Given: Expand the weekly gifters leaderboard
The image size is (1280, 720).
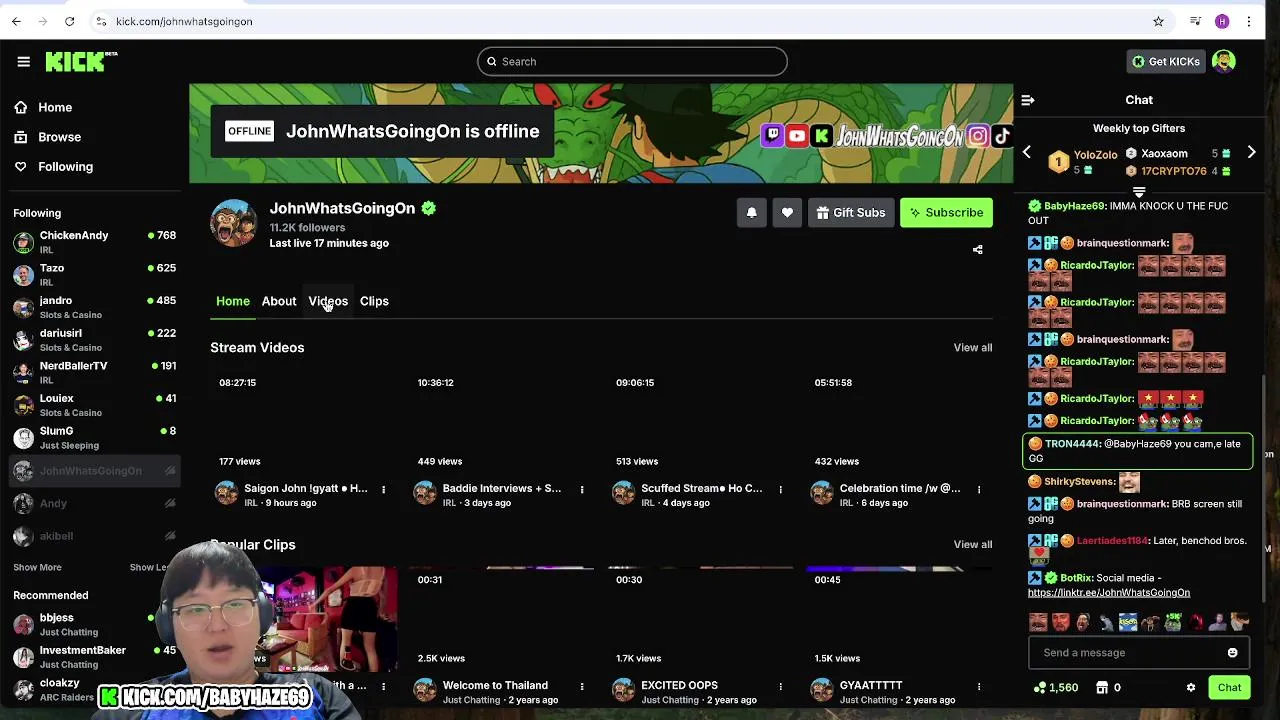Looking at the screenshot, I should point(1139,192).
